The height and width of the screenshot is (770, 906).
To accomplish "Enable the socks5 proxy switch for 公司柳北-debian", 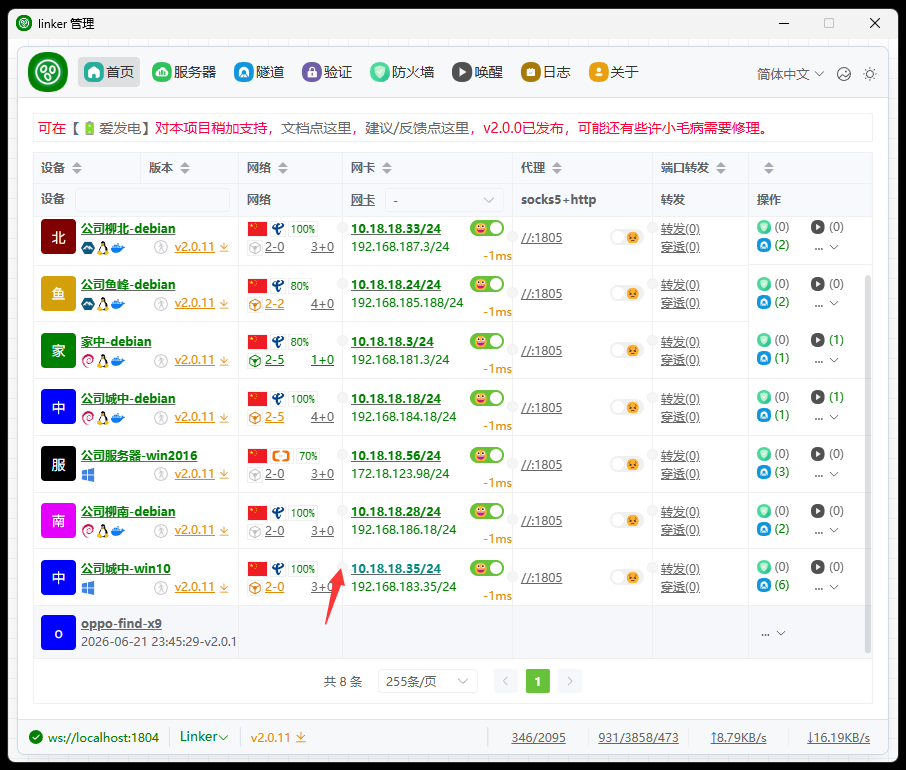I will click(627, 237).
